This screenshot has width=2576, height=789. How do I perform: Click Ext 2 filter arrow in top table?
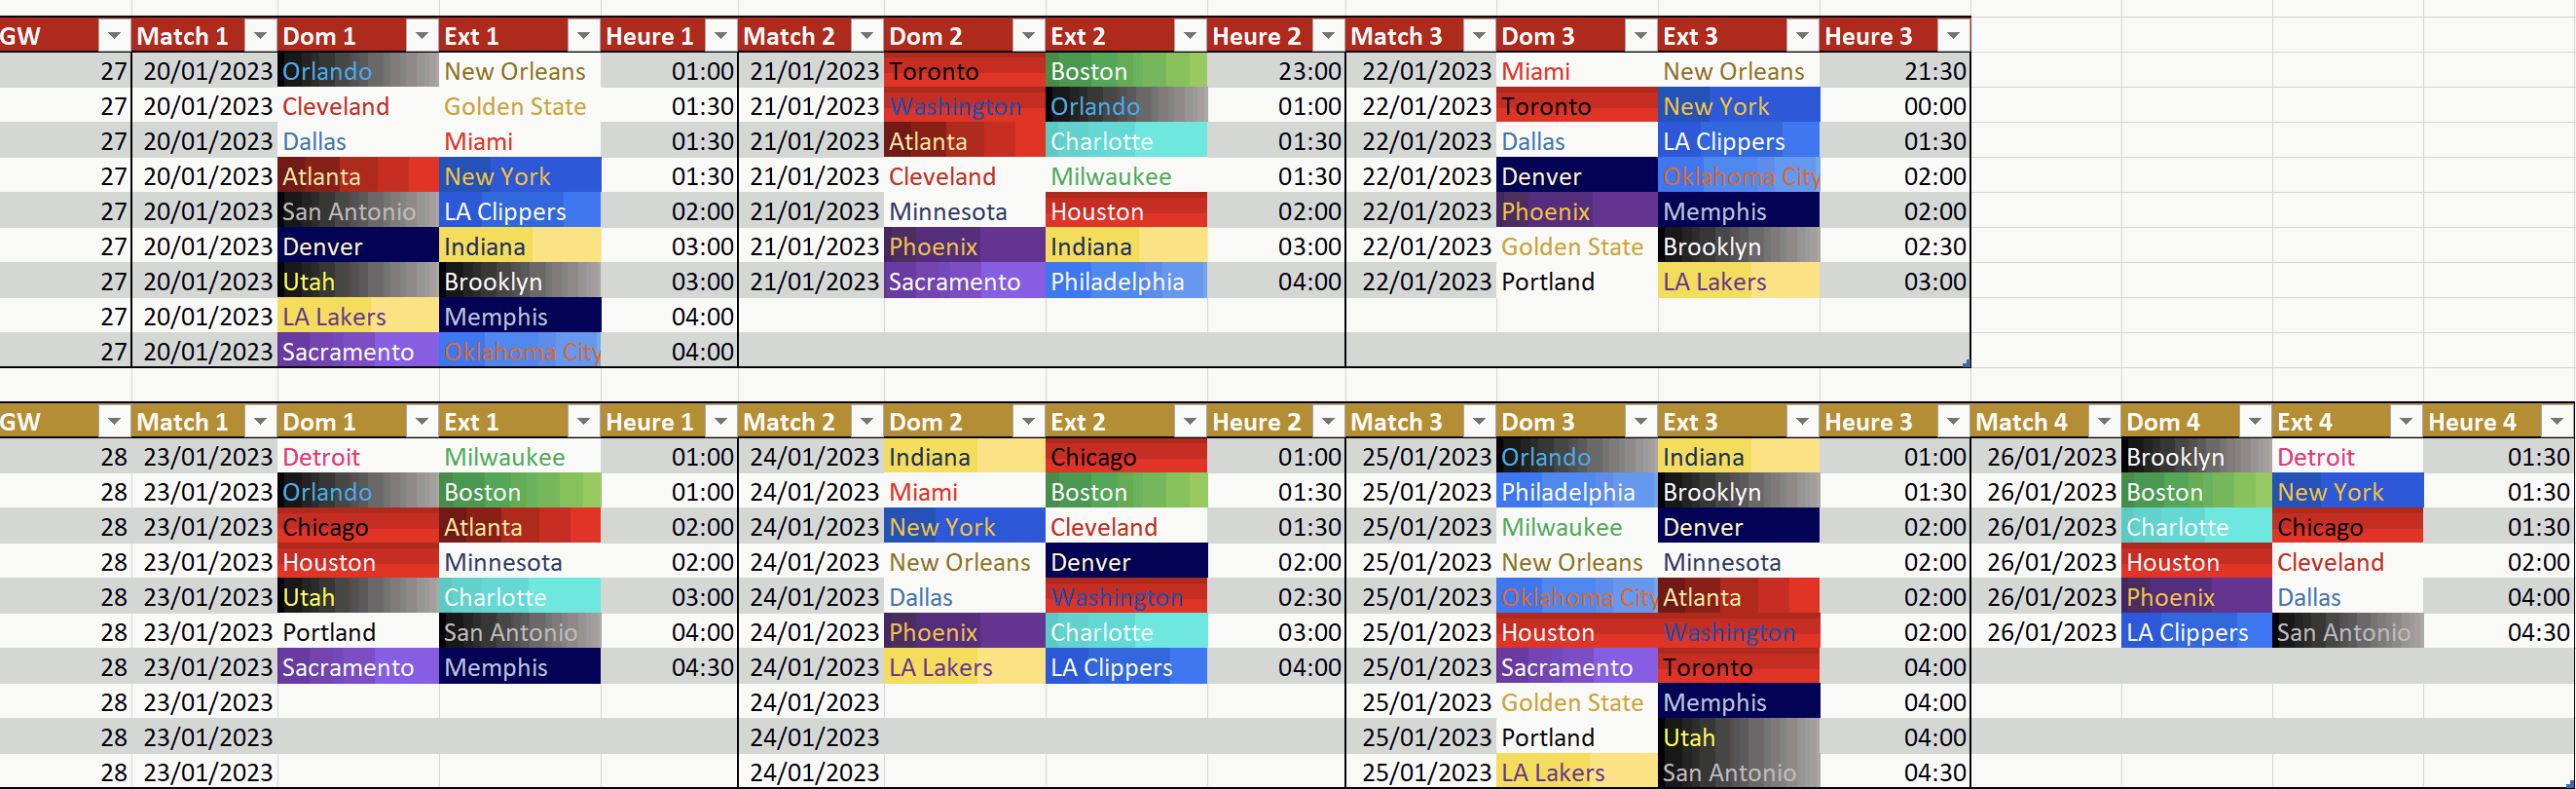pos(1189,37)
